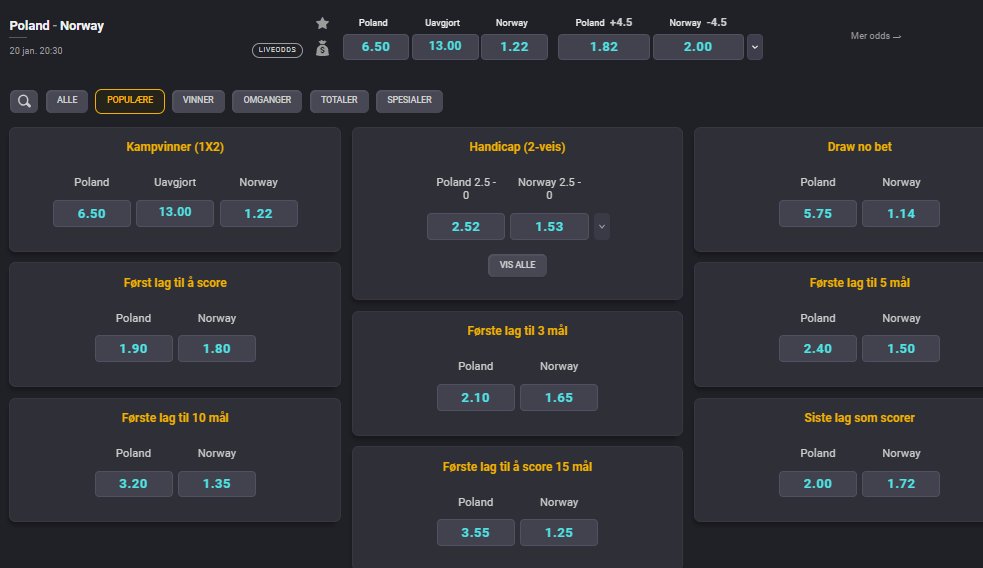This screenshot has width=983, height=568.
Task: Click the Siste lag som scorer heading
Action: click(x=859, y=418)
